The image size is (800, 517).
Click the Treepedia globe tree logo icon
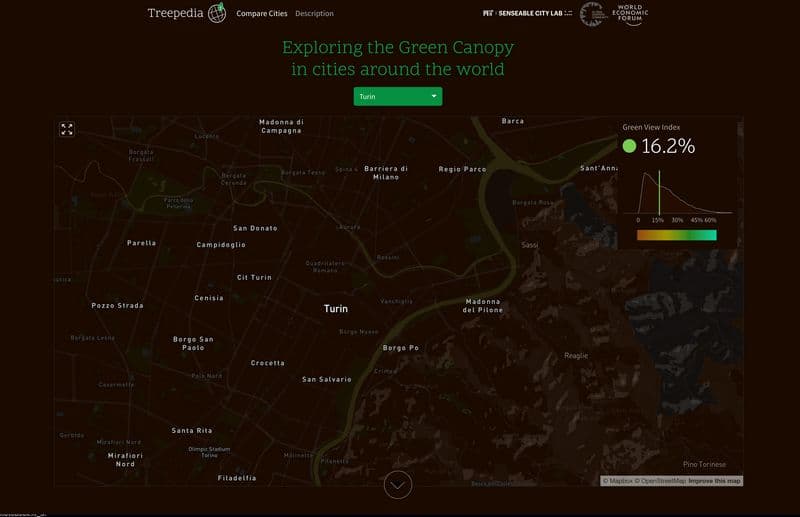click(x=216, y=13)
